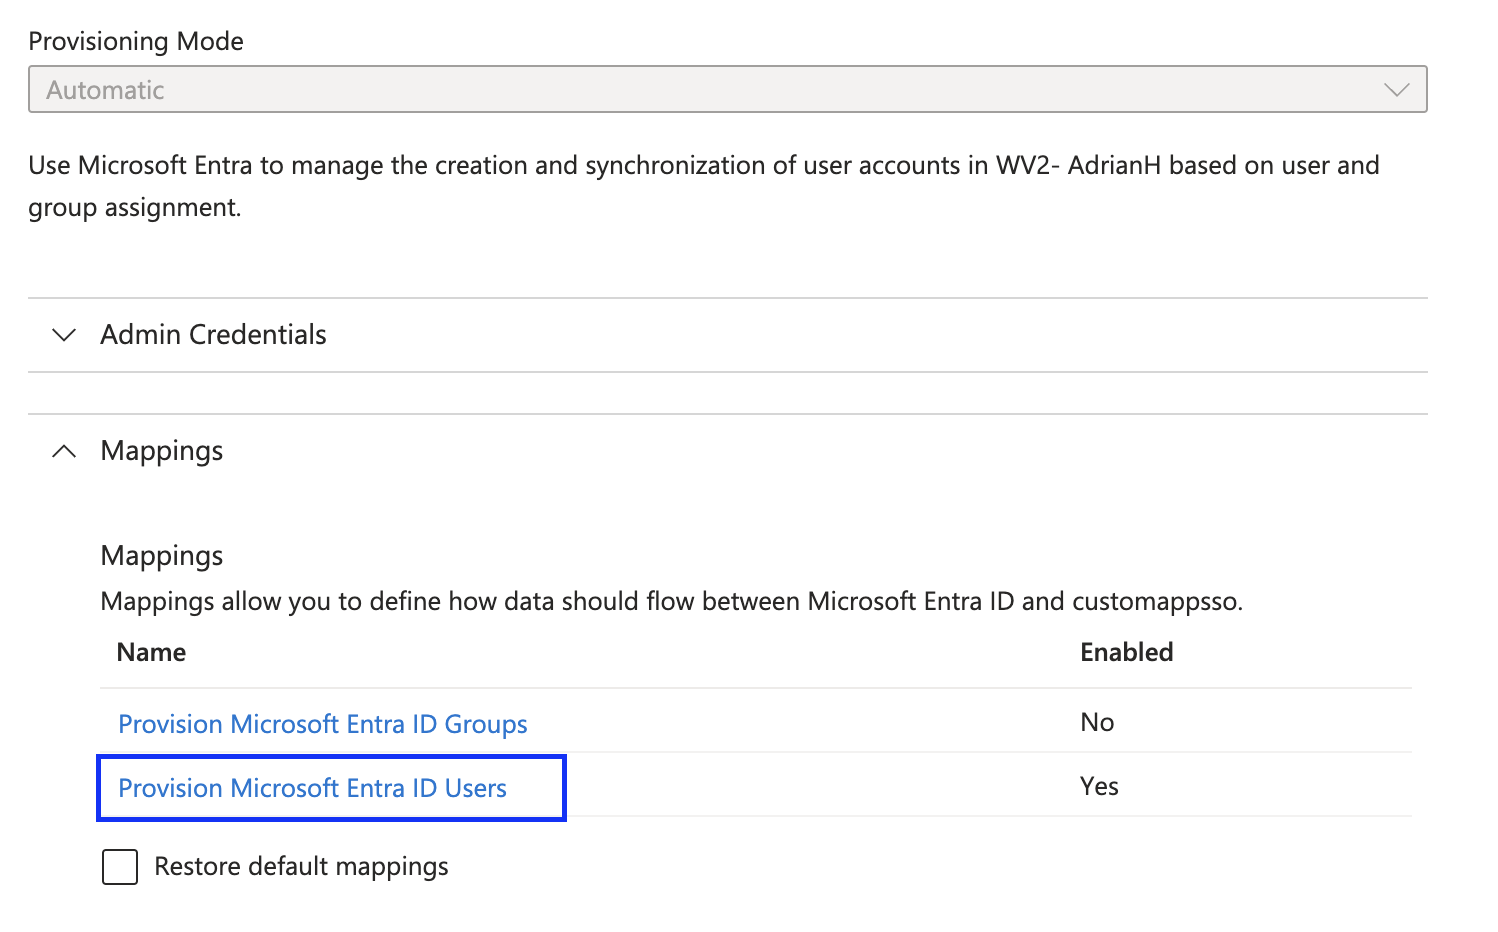The image size is (1498, 932).
Task: Click the Enabled column header
Action: point(1127,652)
